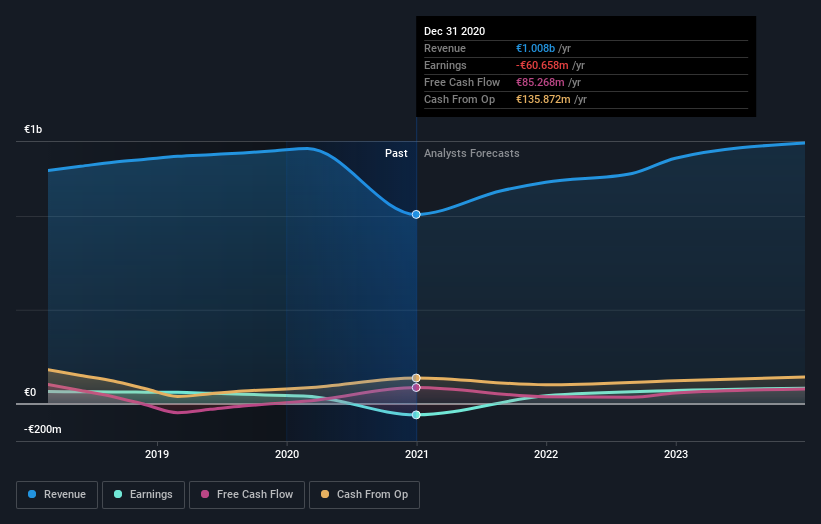Toggle the Earnings legend button

tap(143, 495)
